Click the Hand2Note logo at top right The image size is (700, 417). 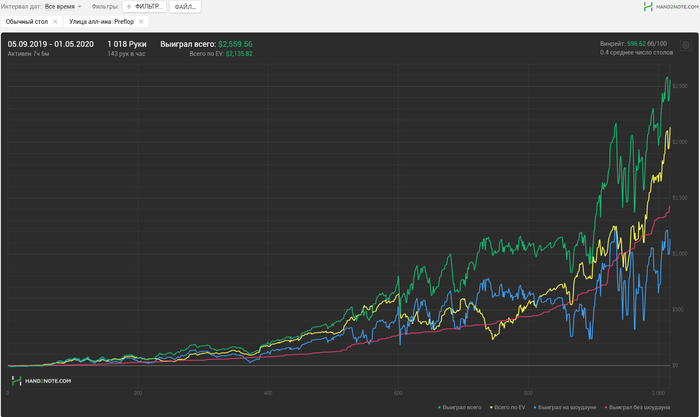tap(671, 7)
